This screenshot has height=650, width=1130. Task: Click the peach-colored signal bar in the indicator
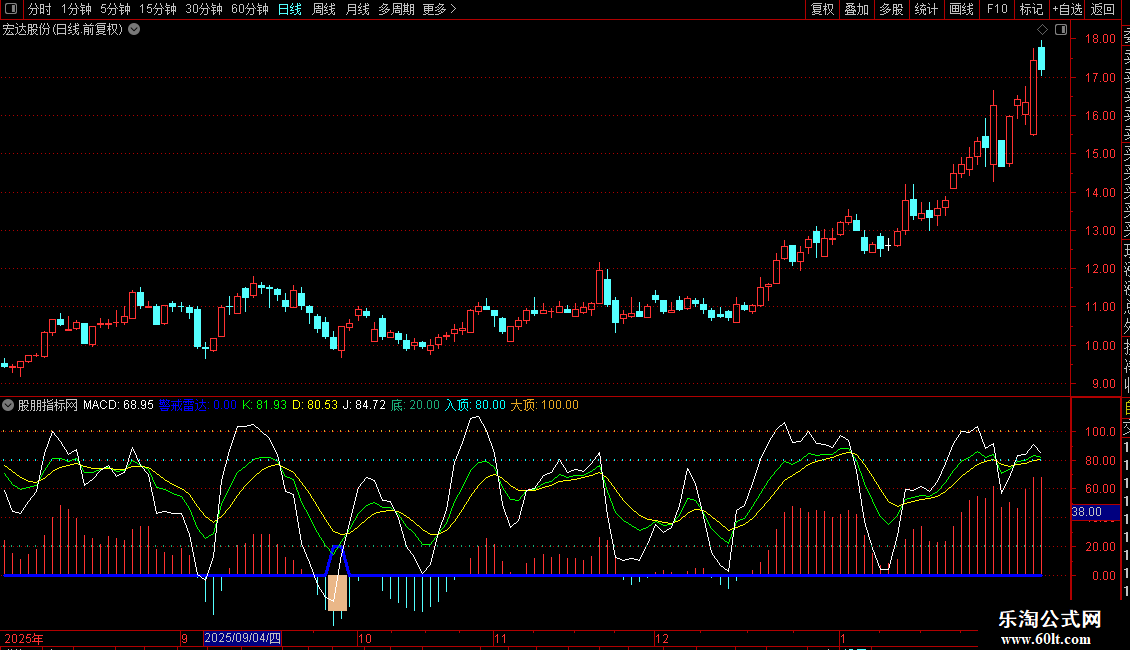click(337, 592)
